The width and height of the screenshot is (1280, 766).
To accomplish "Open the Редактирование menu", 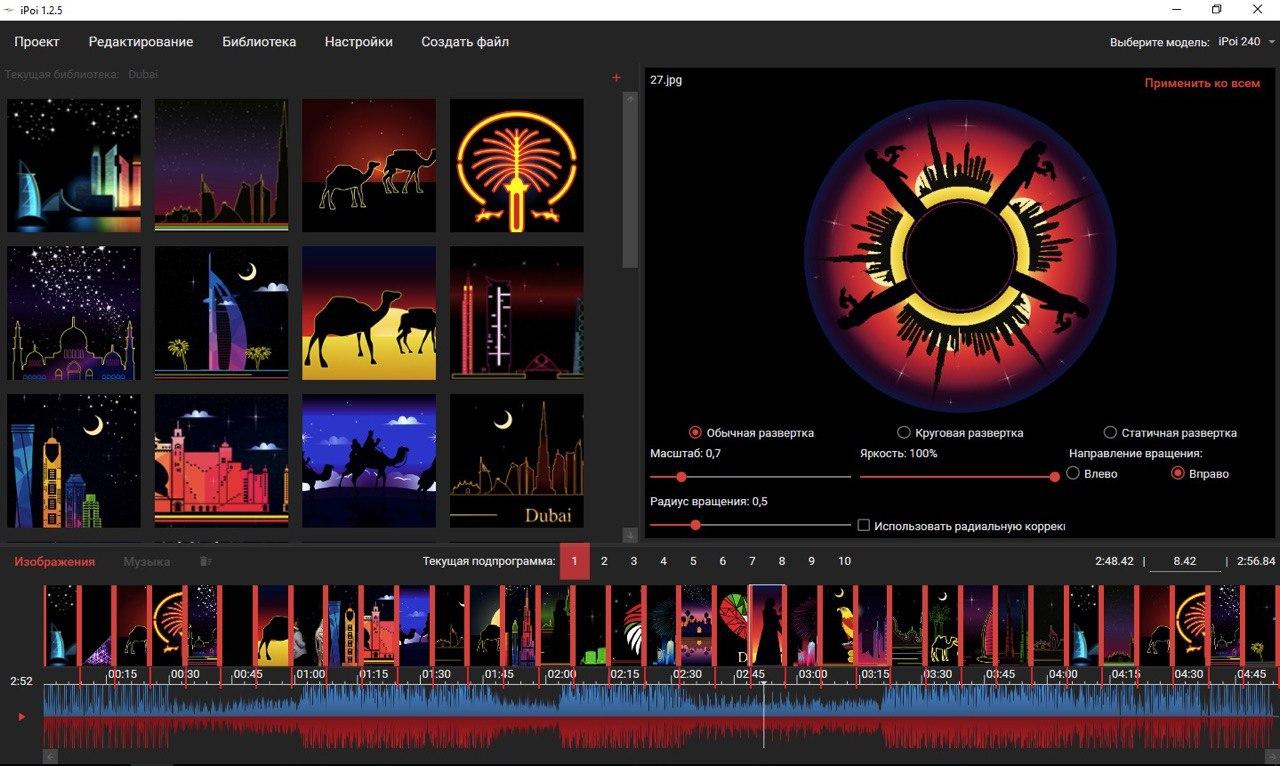I will click(x=141, y=42).
